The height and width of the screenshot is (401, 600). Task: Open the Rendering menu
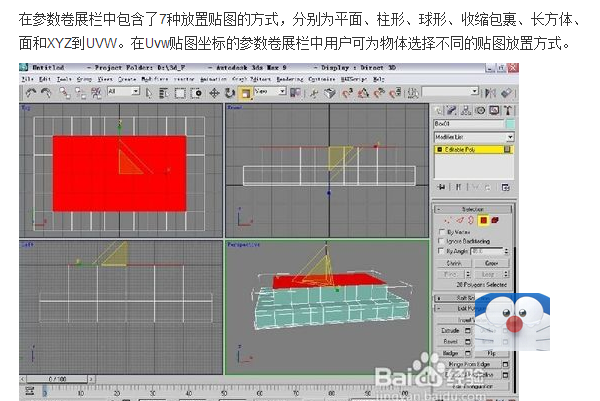290,79
